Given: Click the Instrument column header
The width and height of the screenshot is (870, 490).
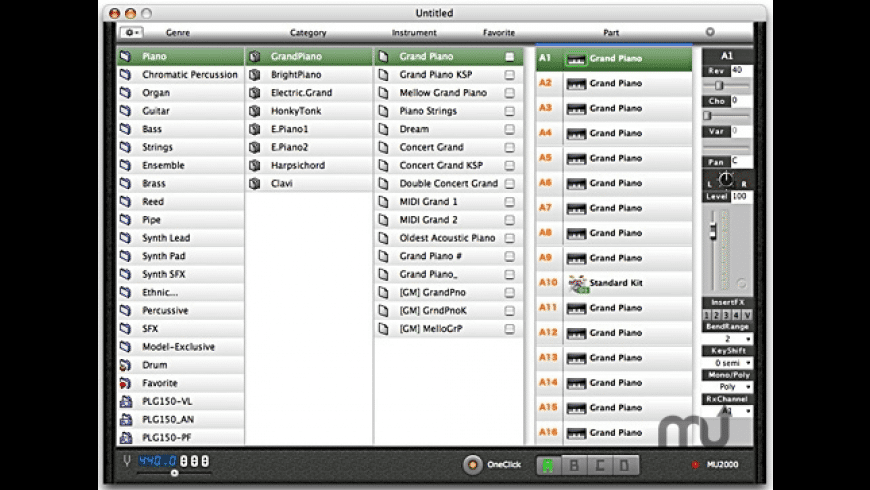Looking at the screenshot, I should pyautogui.click(x=414, y=33).
